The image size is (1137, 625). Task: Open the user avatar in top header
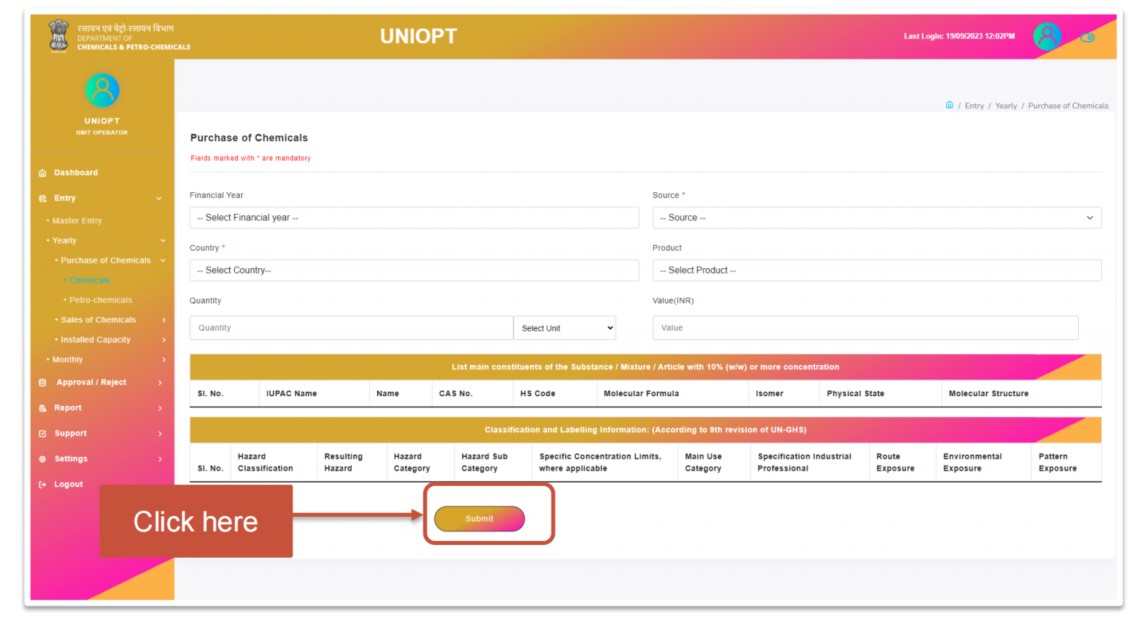click(1046, 36)
